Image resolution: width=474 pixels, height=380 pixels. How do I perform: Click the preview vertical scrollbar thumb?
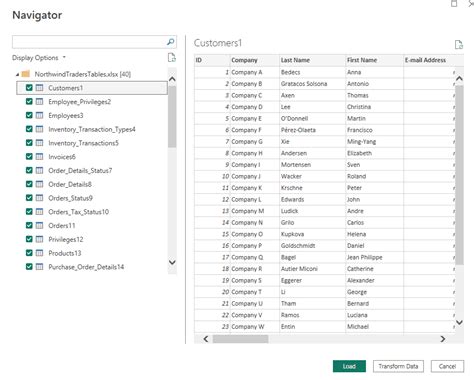click(x=459, y=175)
